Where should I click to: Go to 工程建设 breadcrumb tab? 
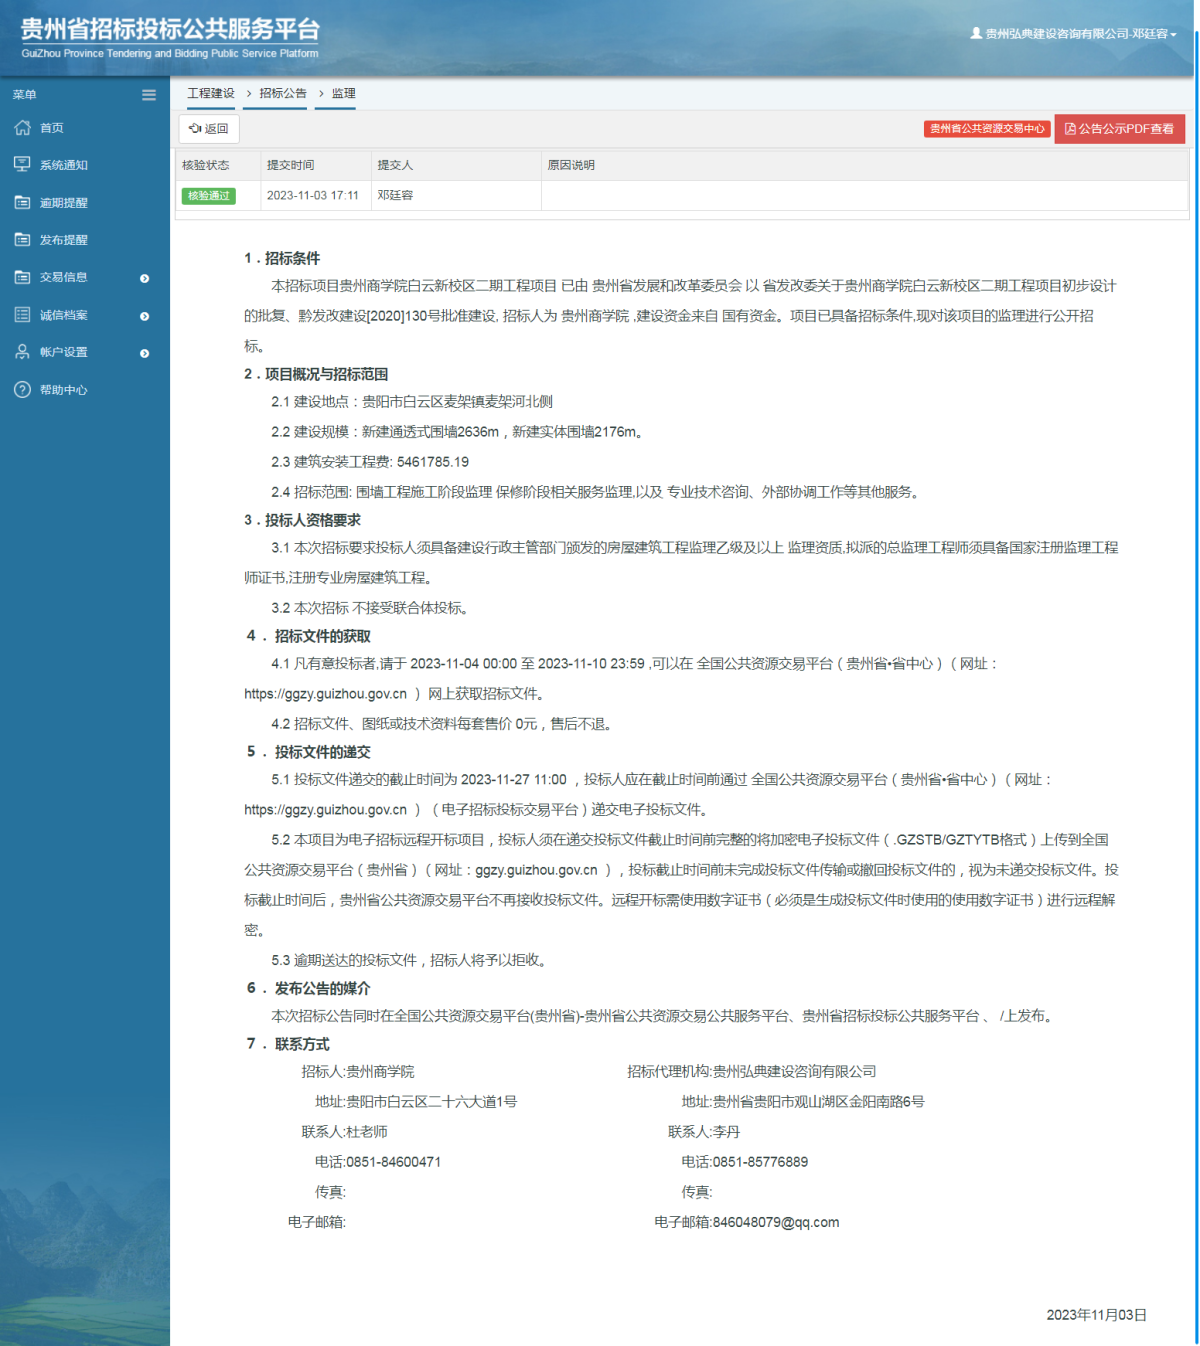click(211, 93)
